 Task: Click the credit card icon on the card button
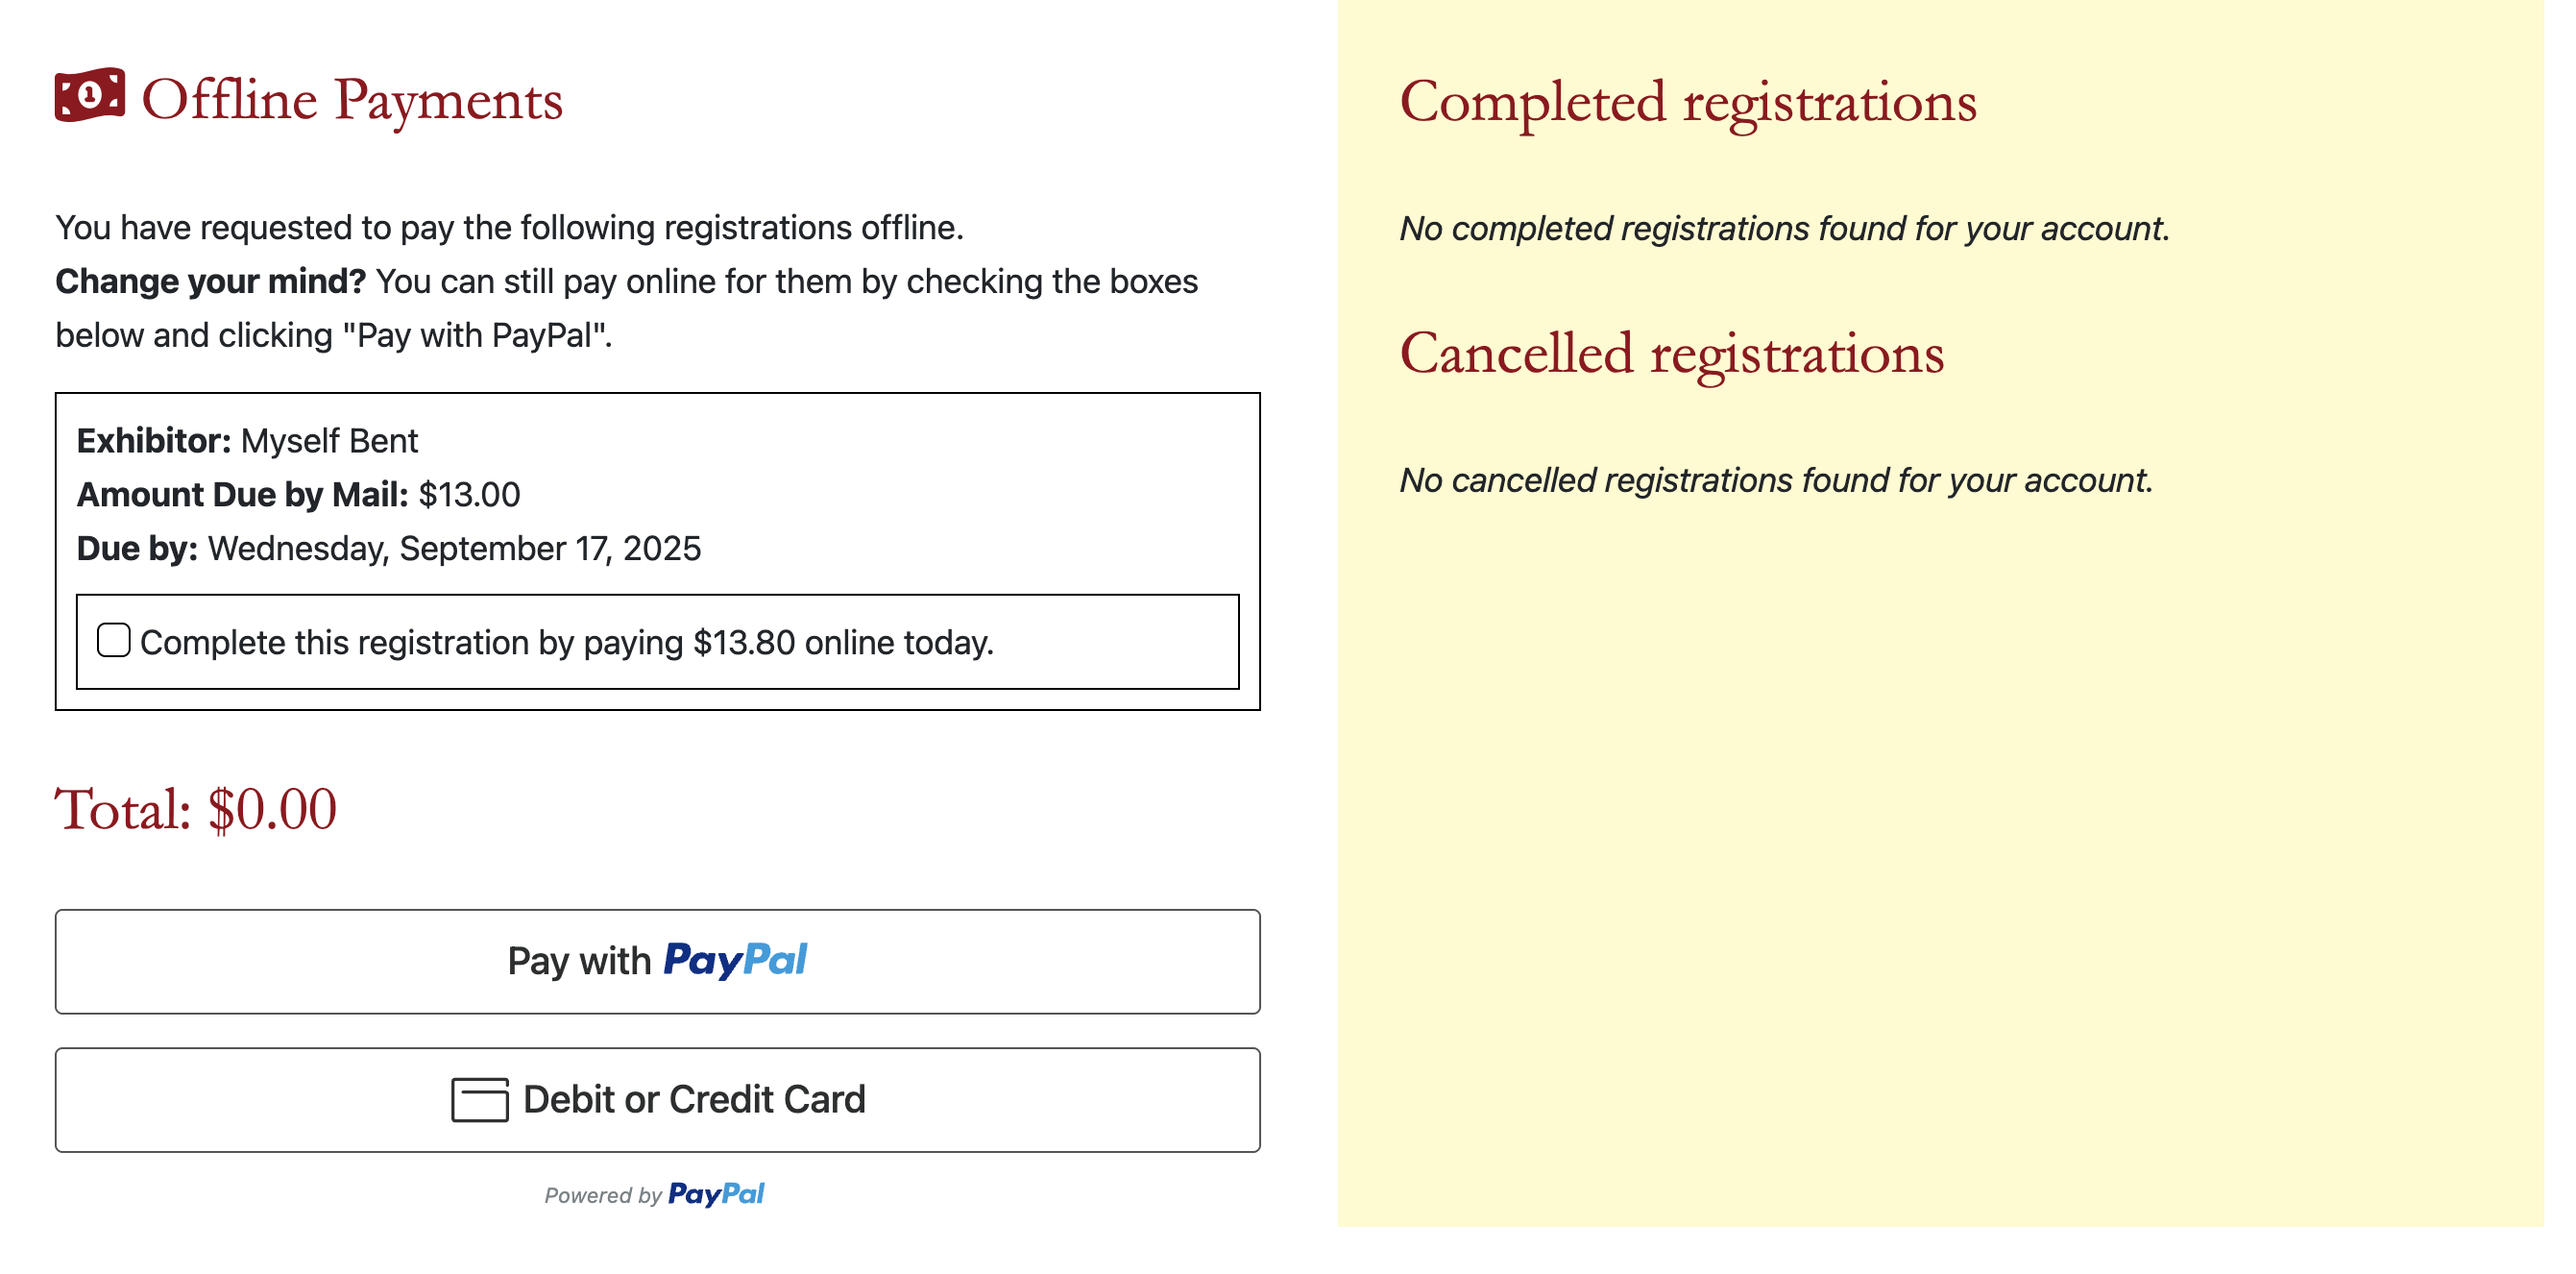tap(479, 1099)
